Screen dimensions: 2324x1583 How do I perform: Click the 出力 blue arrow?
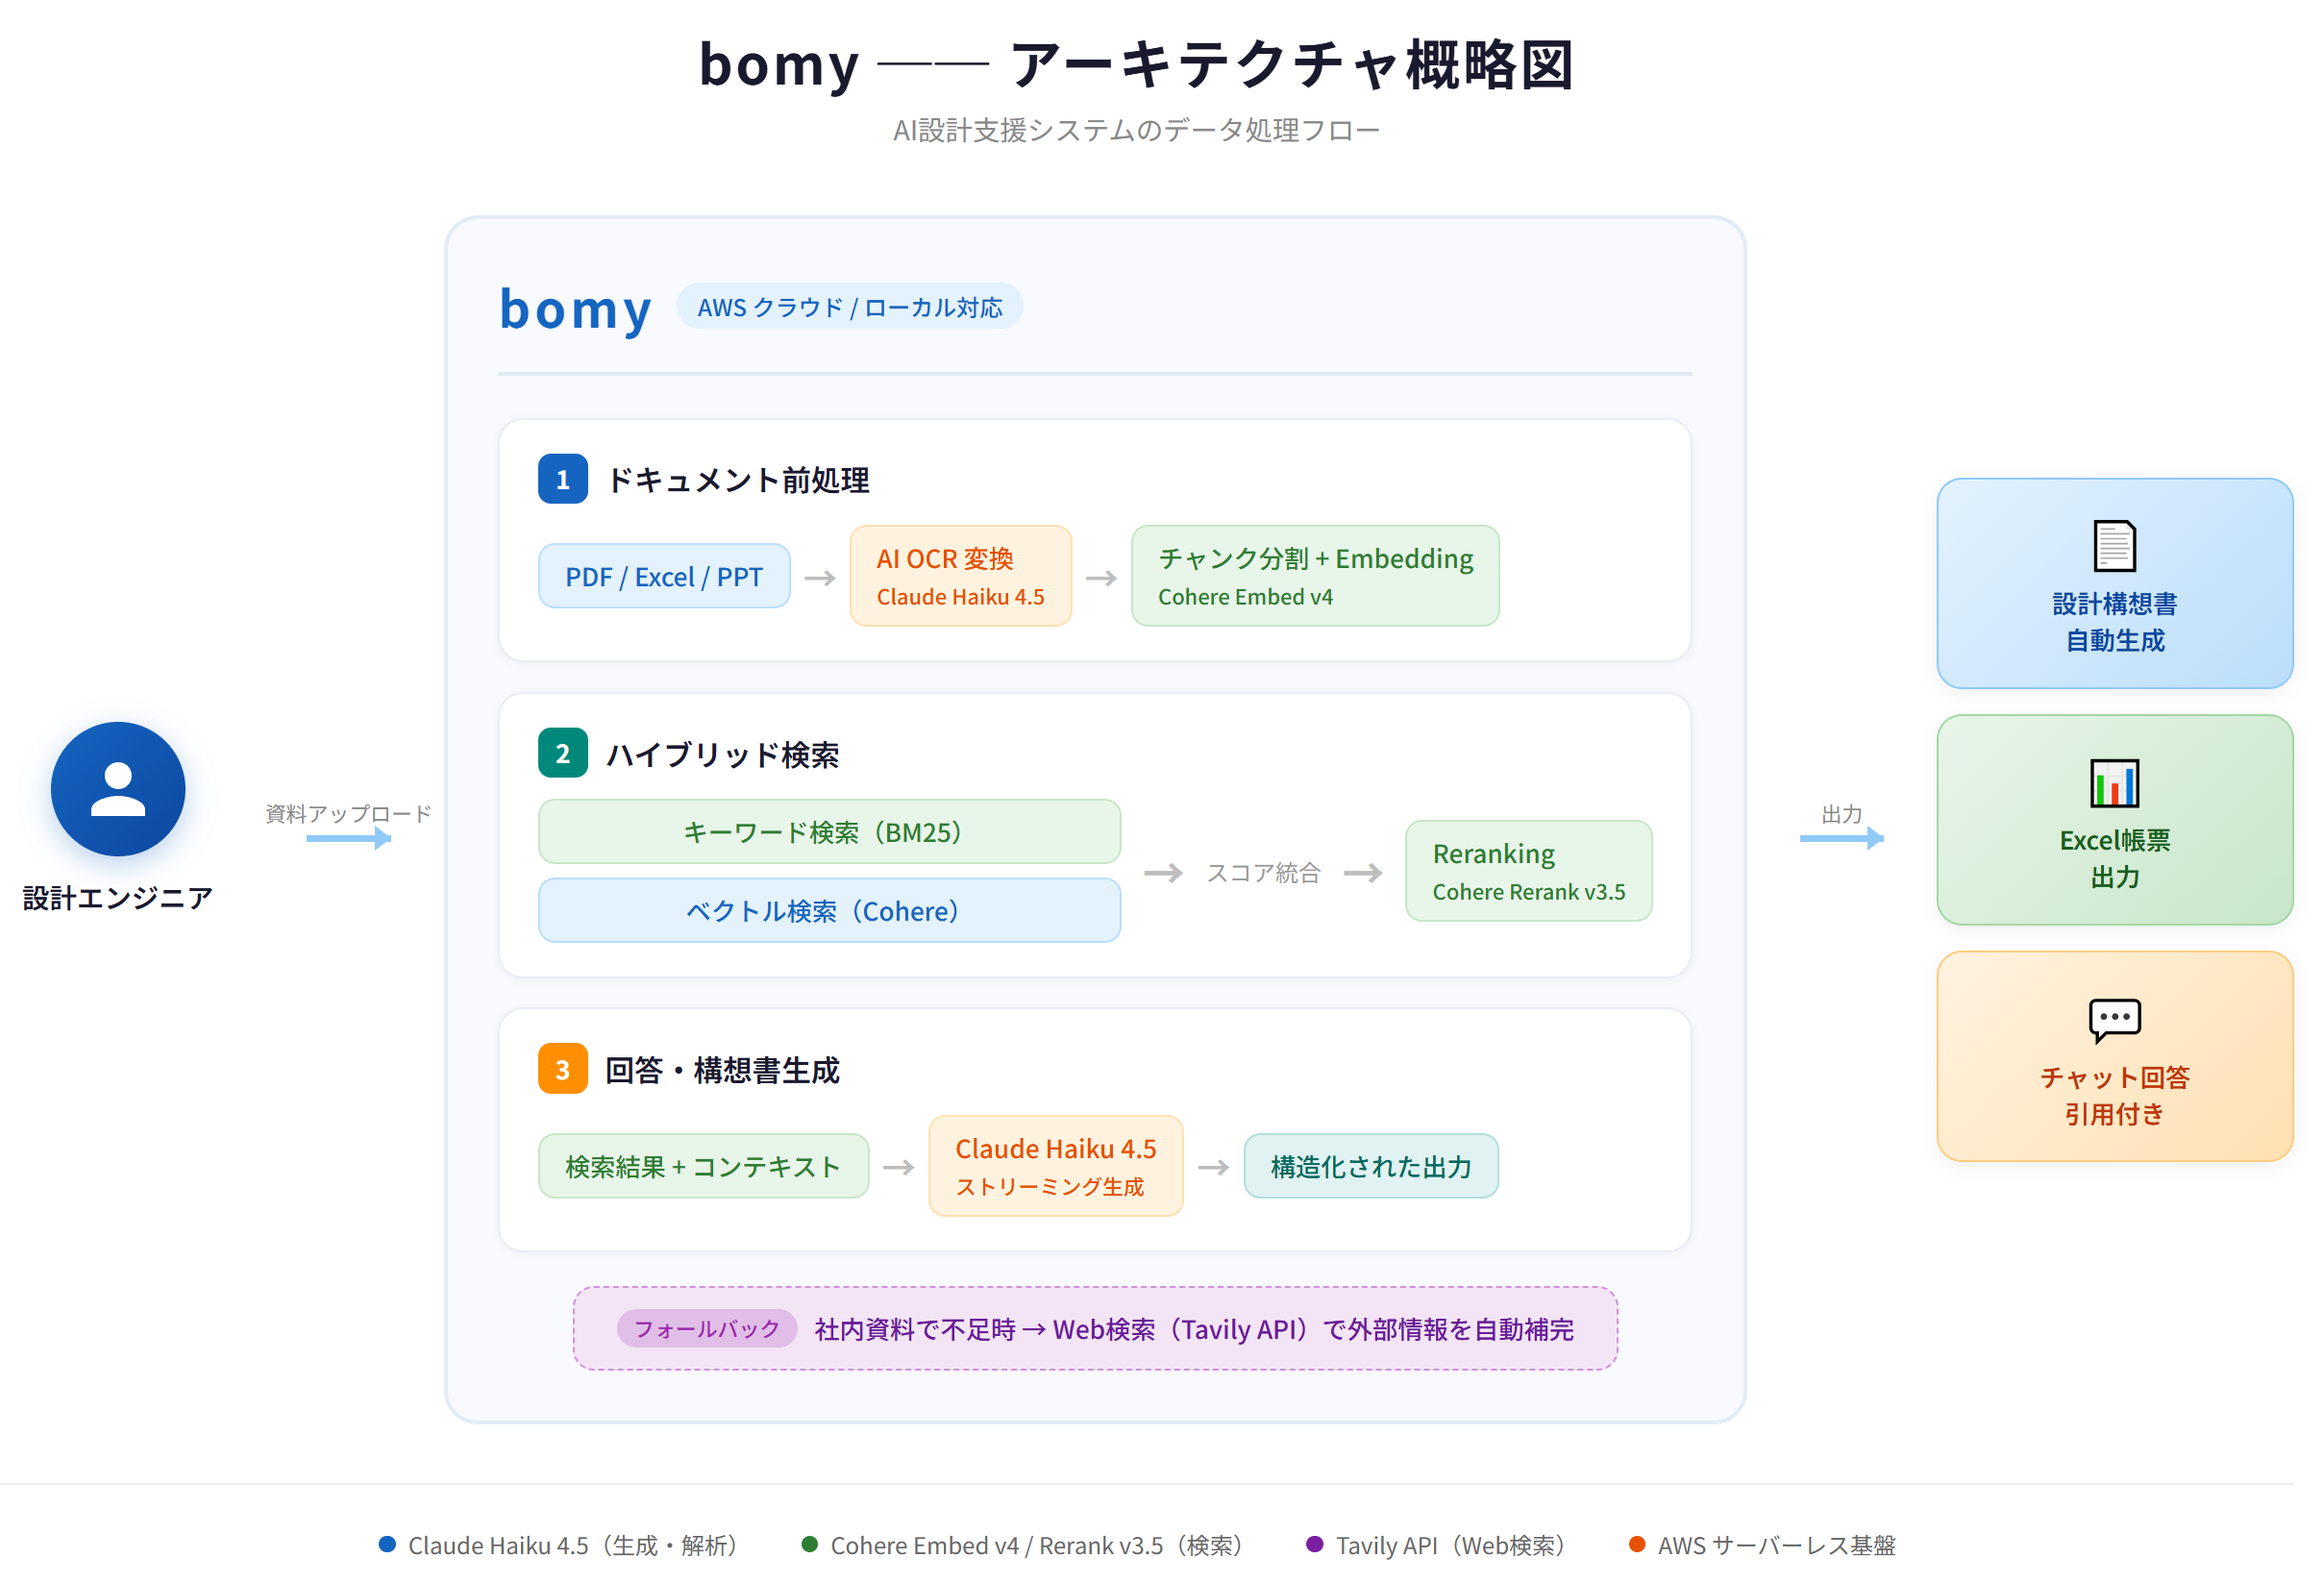[1840, 838]
